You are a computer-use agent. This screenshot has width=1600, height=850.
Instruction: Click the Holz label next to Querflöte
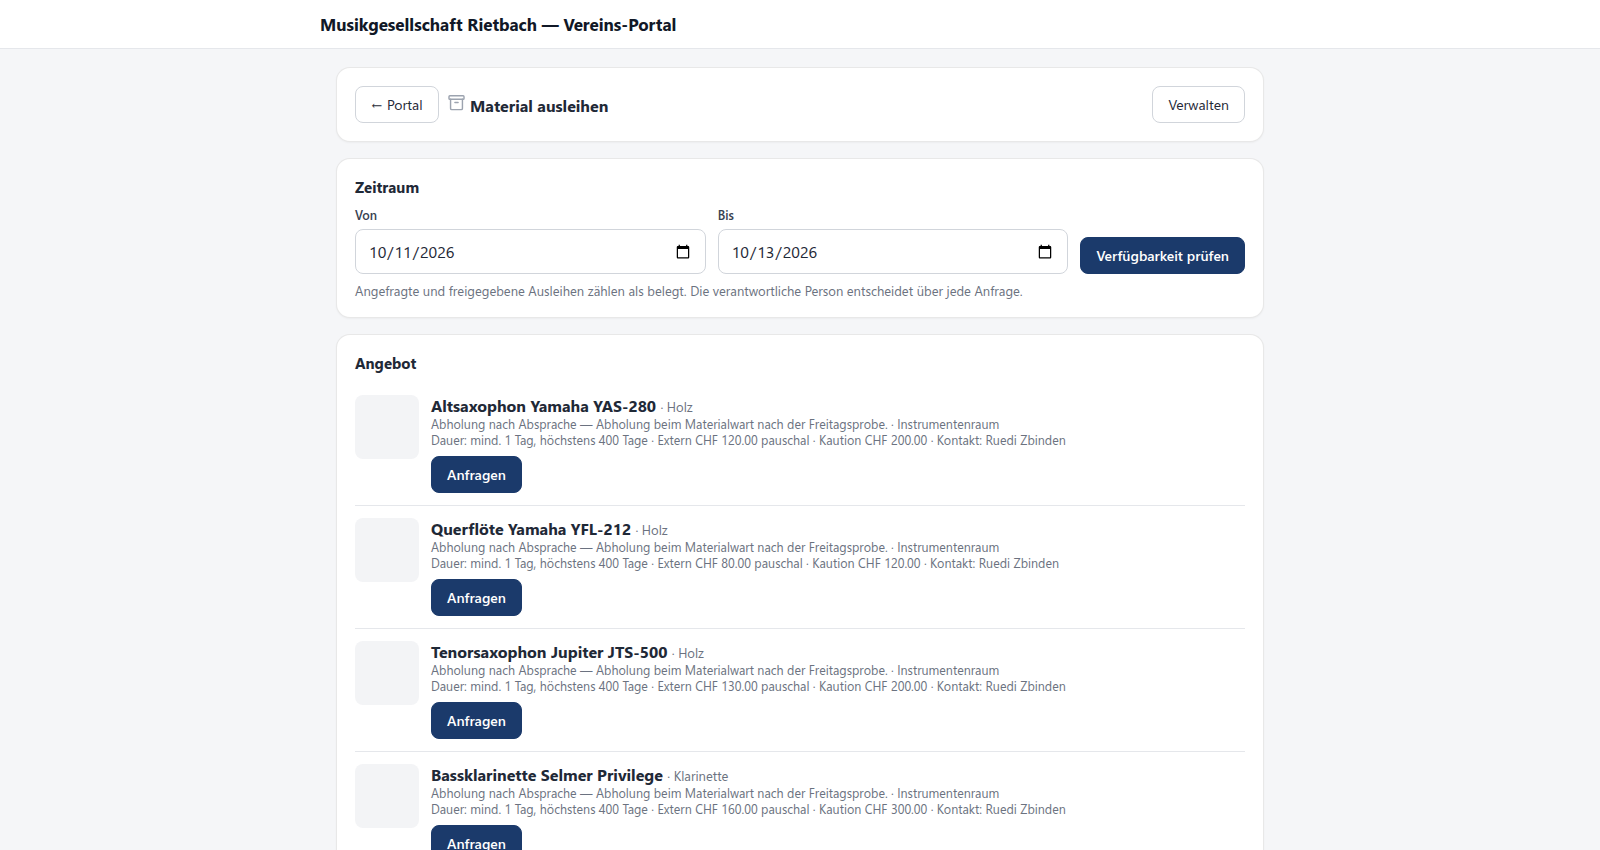coord(655,531)
